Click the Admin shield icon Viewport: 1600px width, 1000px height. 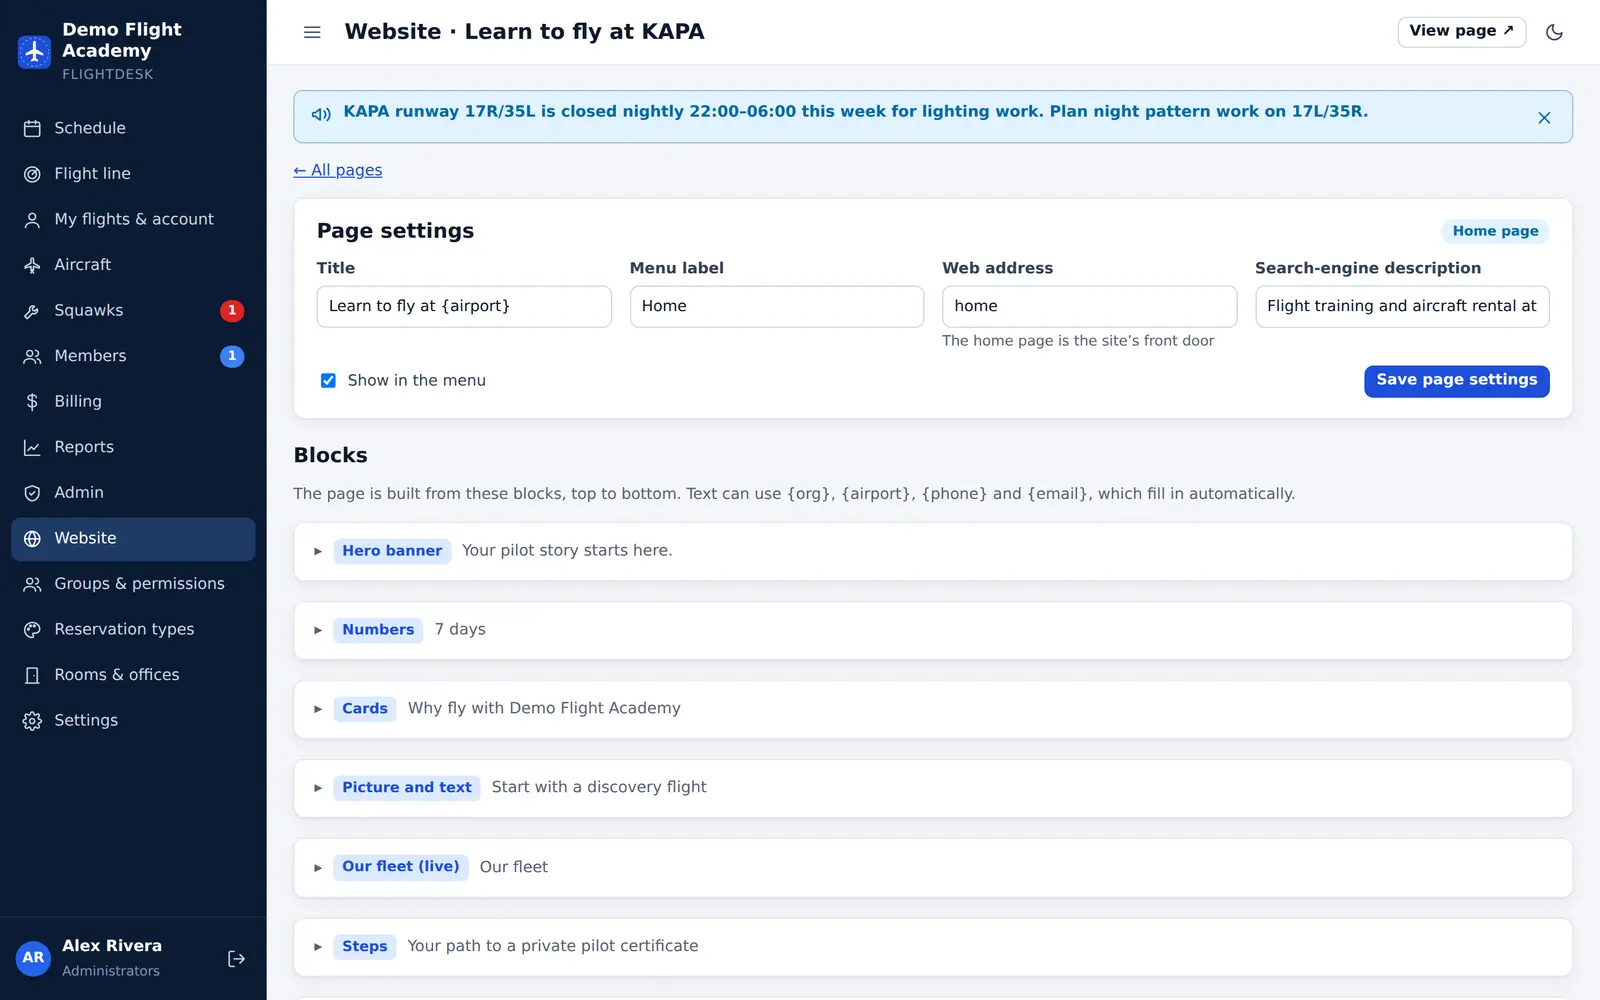pyautogui.click(x=32, y=493)
